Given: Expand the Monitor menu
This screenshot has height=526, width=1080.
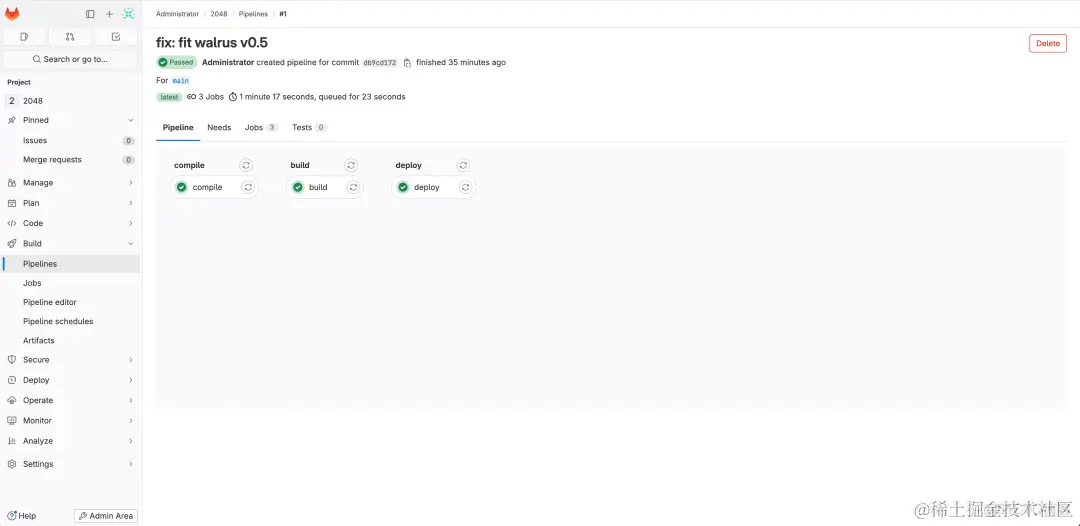Looking at the screenshot, I should (x=70, y=420).
